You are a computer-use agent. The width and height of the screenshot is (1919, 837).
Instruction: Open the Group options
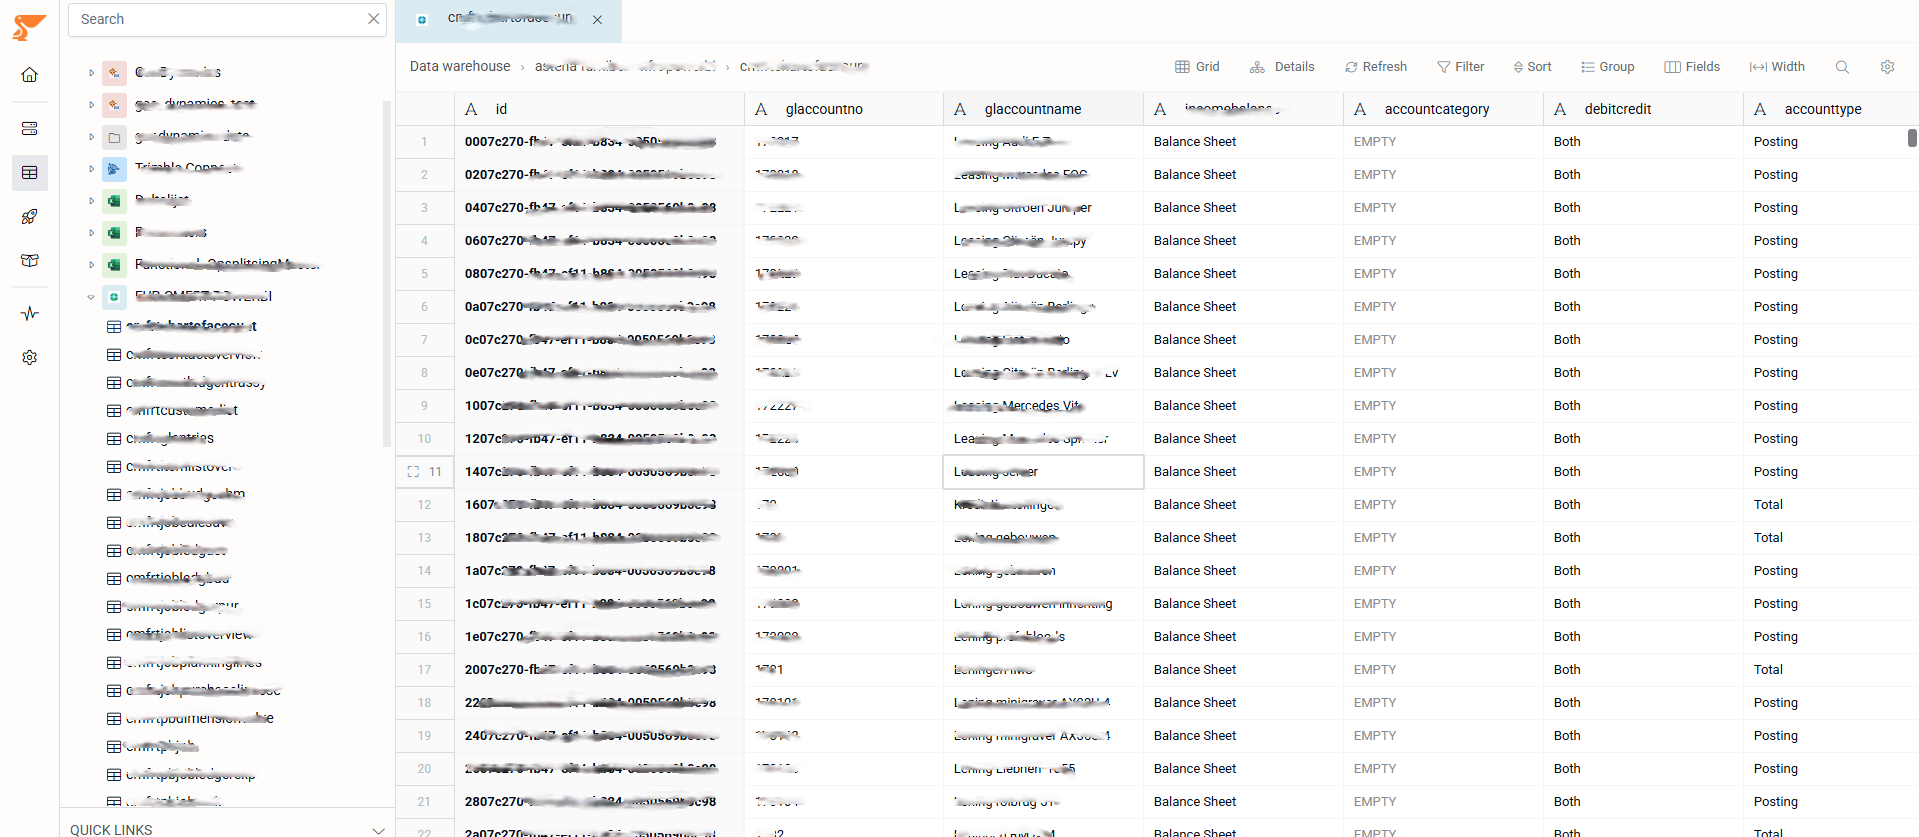(x=1608, y=67)
